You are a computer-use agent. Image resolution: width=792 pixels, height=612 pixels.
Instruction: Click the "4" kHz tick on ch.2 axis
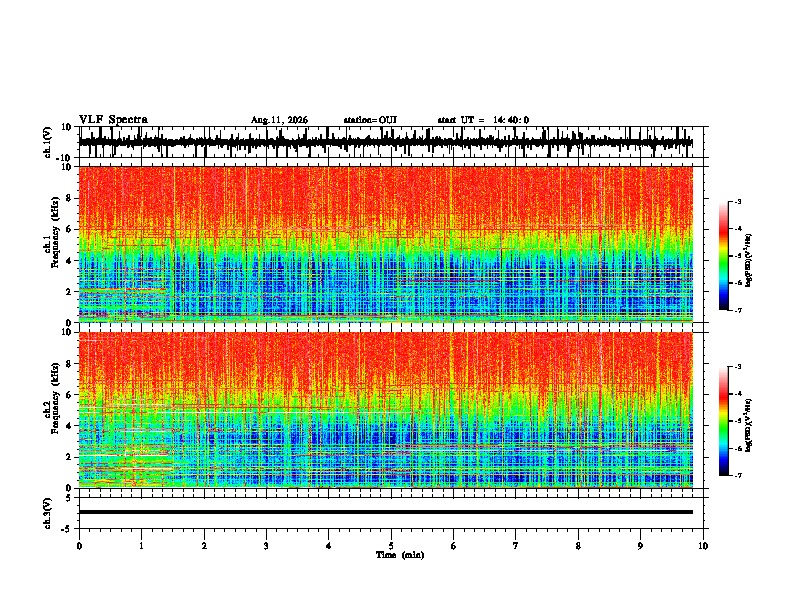pyautogui.click(x=69, y=426)
